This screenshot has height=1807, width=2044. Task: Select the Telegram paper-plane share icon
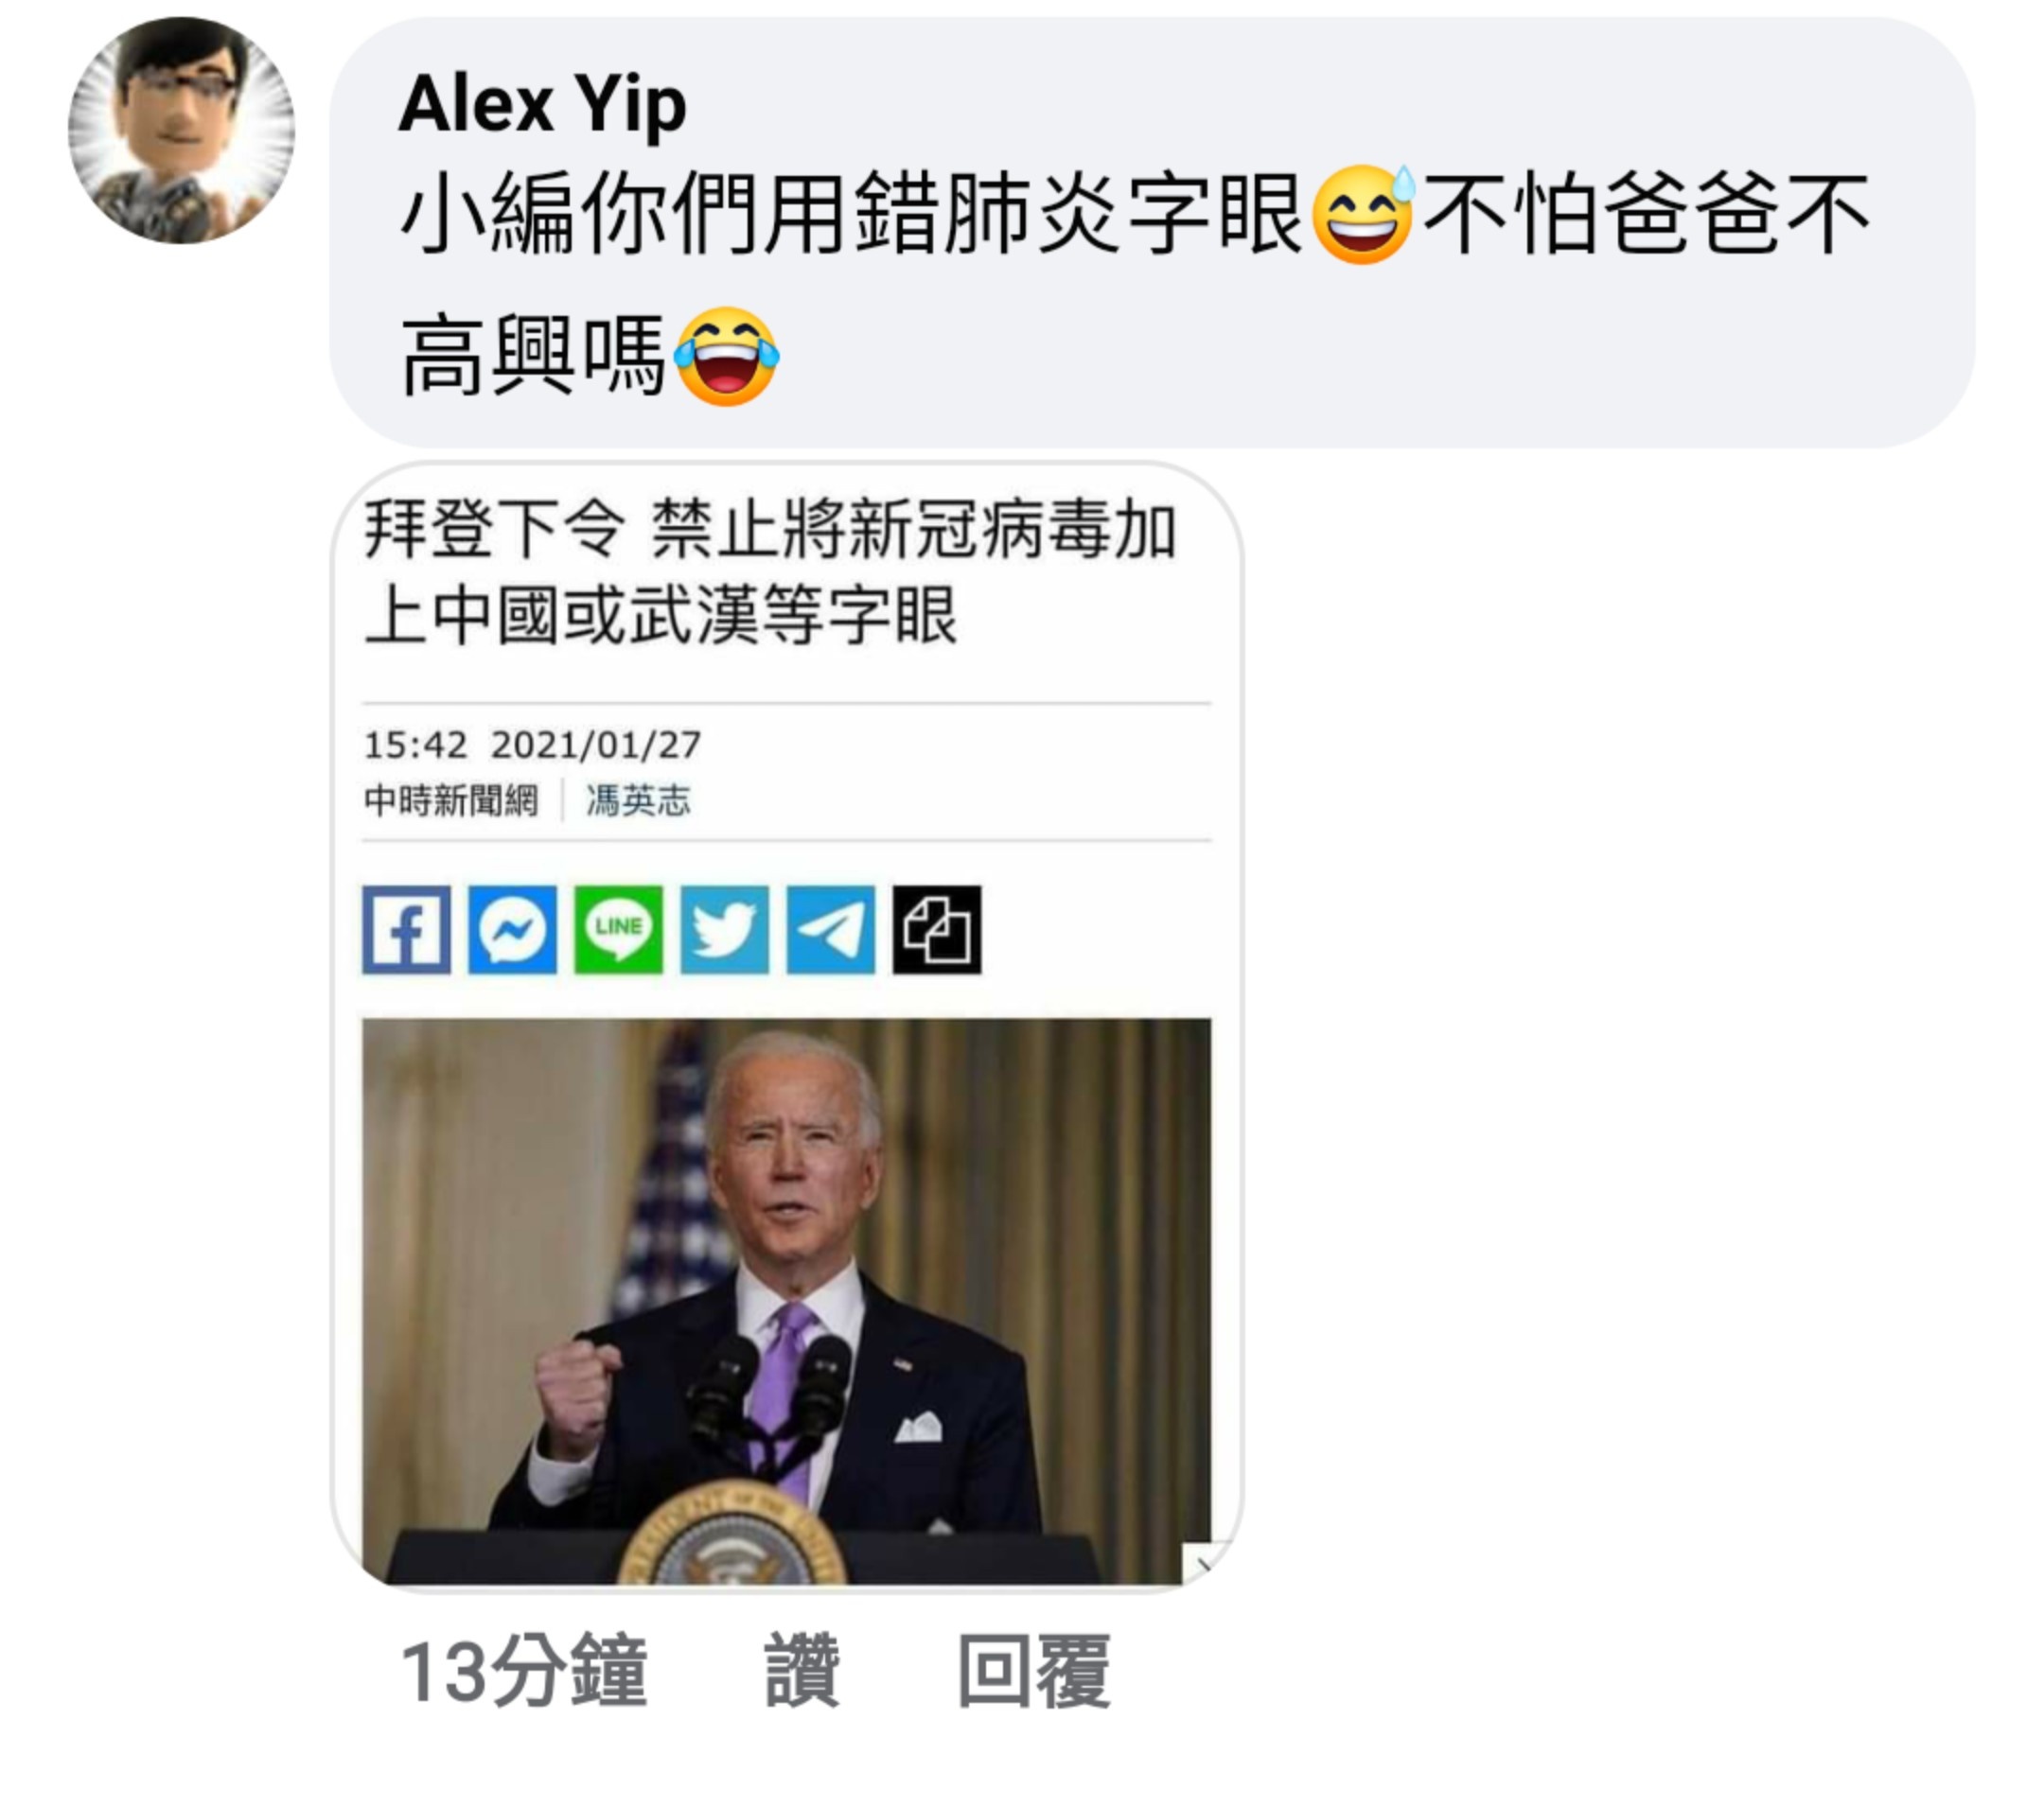tap(831, 929)
